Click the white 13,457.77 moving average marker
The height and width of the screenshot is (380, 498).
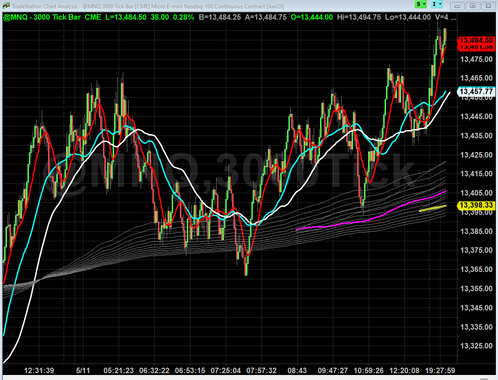point(476,91)
